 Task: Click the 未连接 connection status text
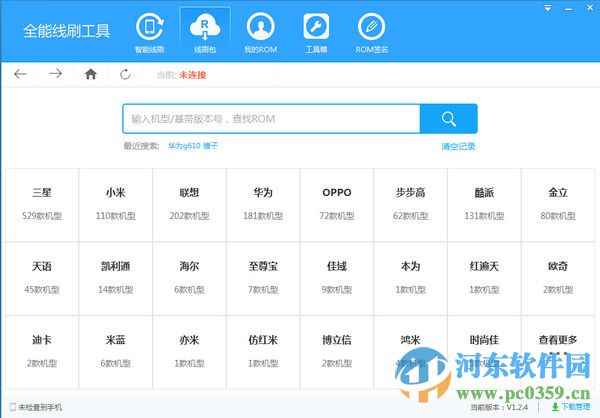point(192,75)
